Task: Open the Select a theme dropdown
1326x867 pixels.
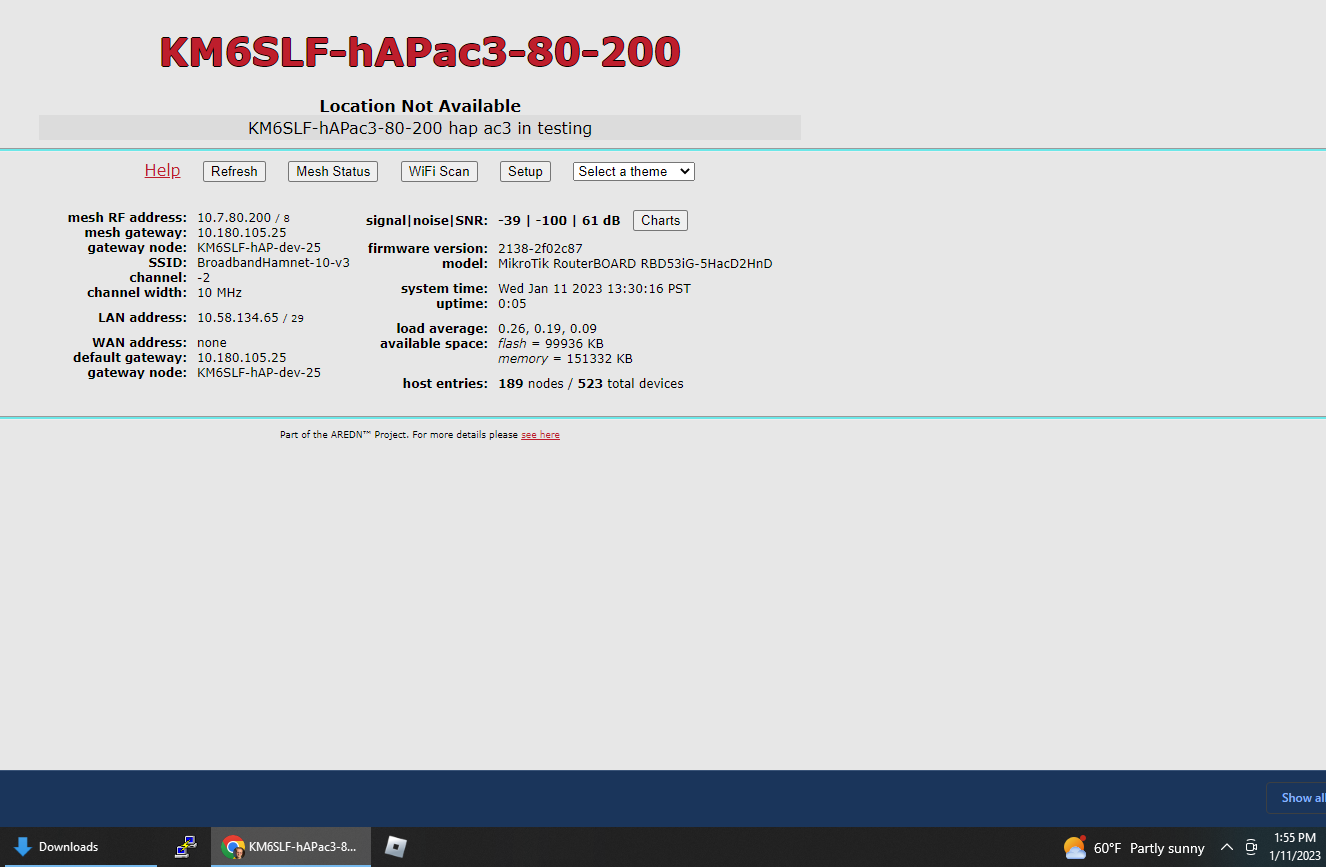Action: [633, 171]
